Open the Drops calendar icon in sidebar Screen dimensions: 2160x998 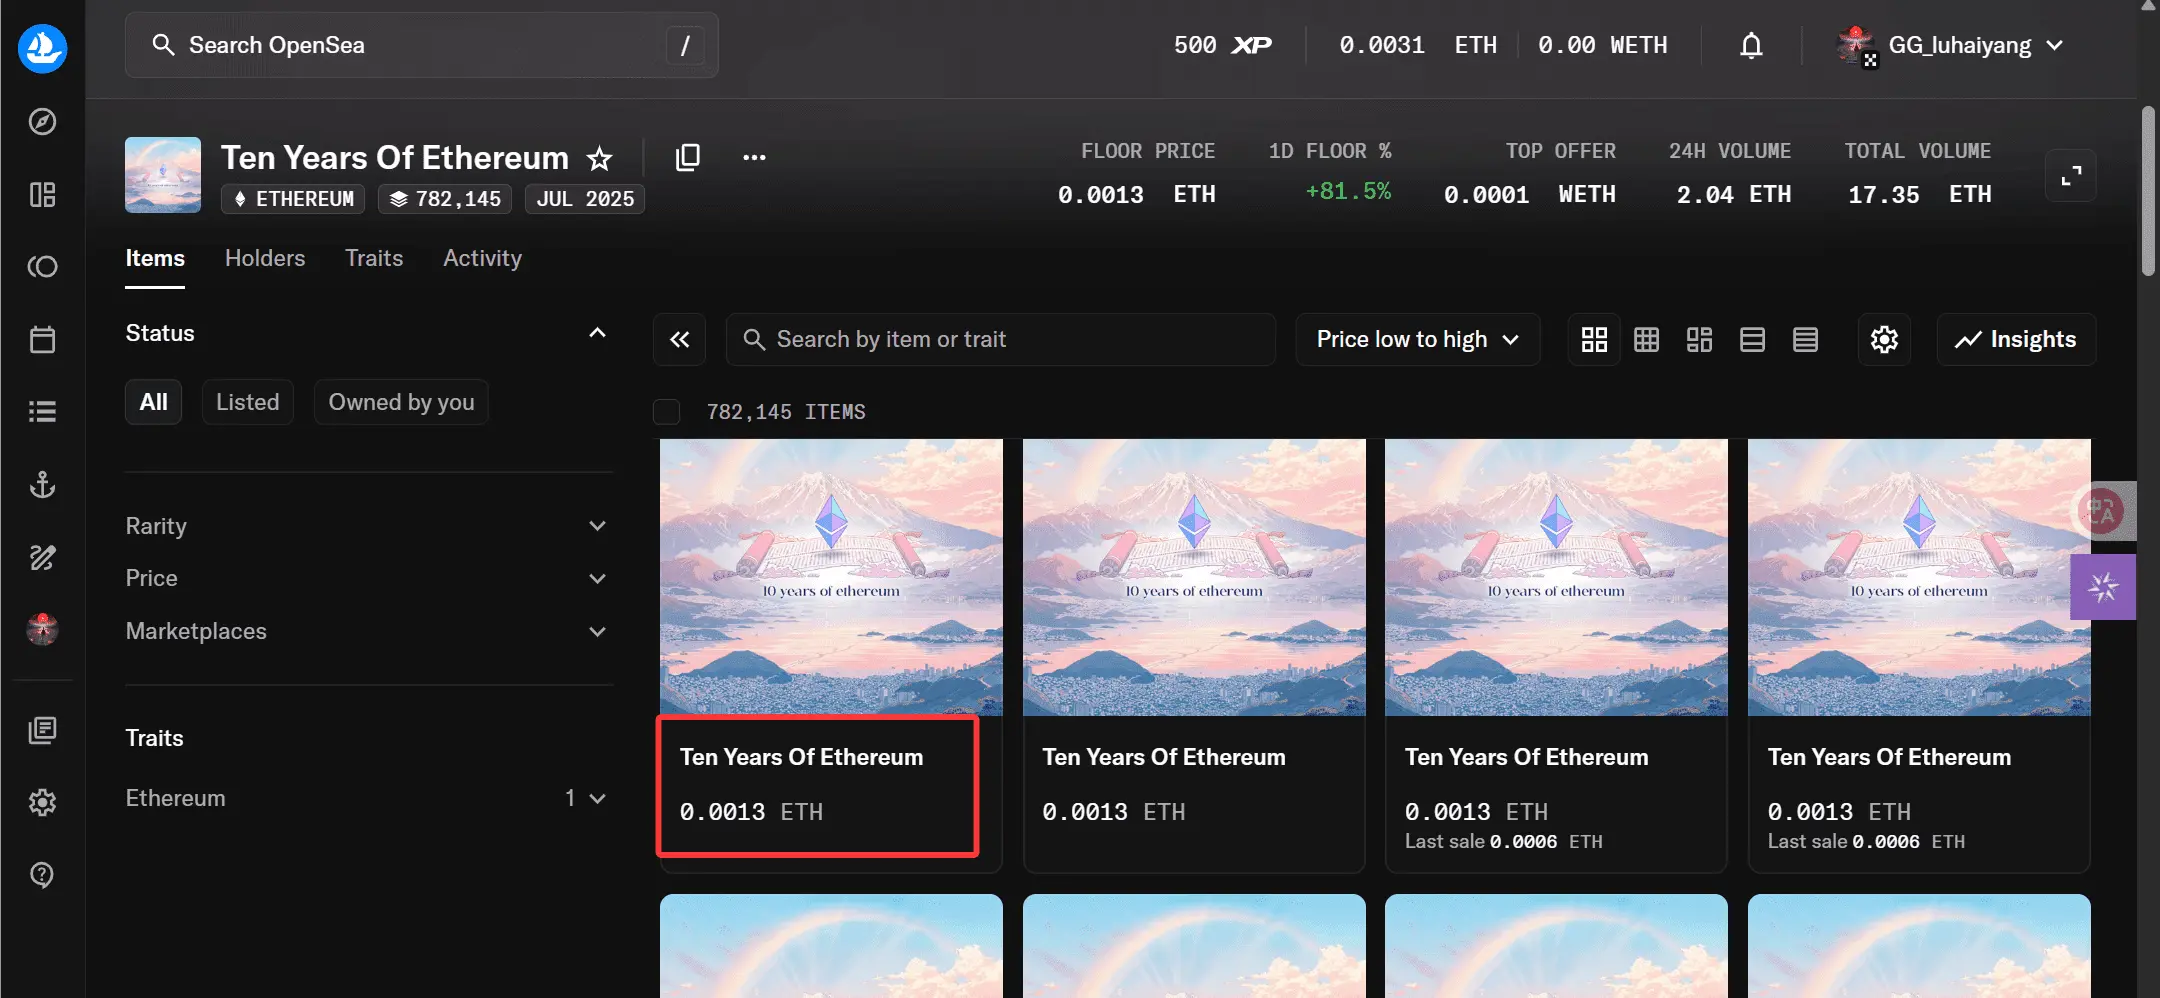pos(42,339)
